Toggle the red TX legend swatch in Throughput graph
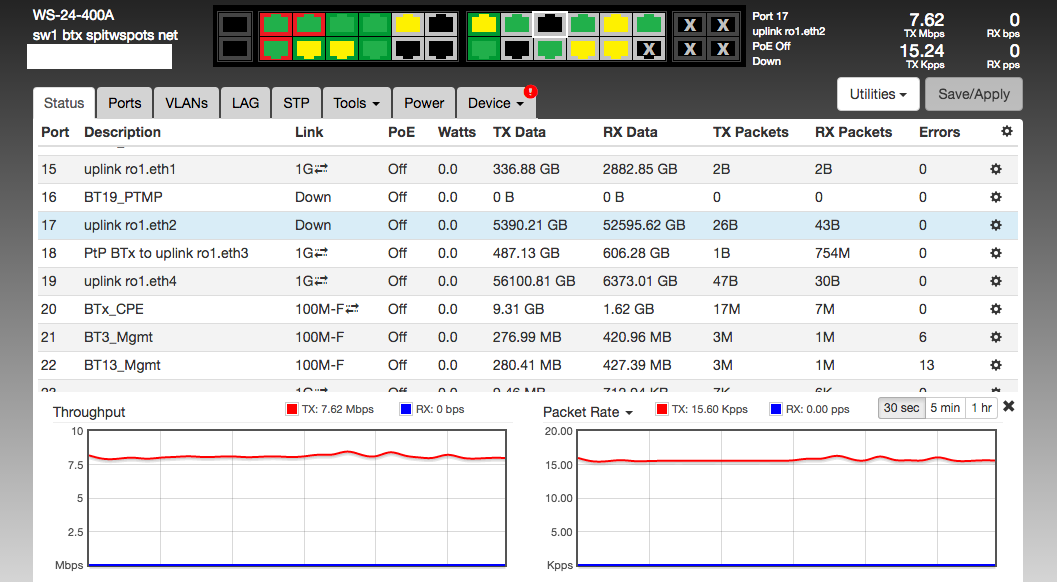 (292, 409)
